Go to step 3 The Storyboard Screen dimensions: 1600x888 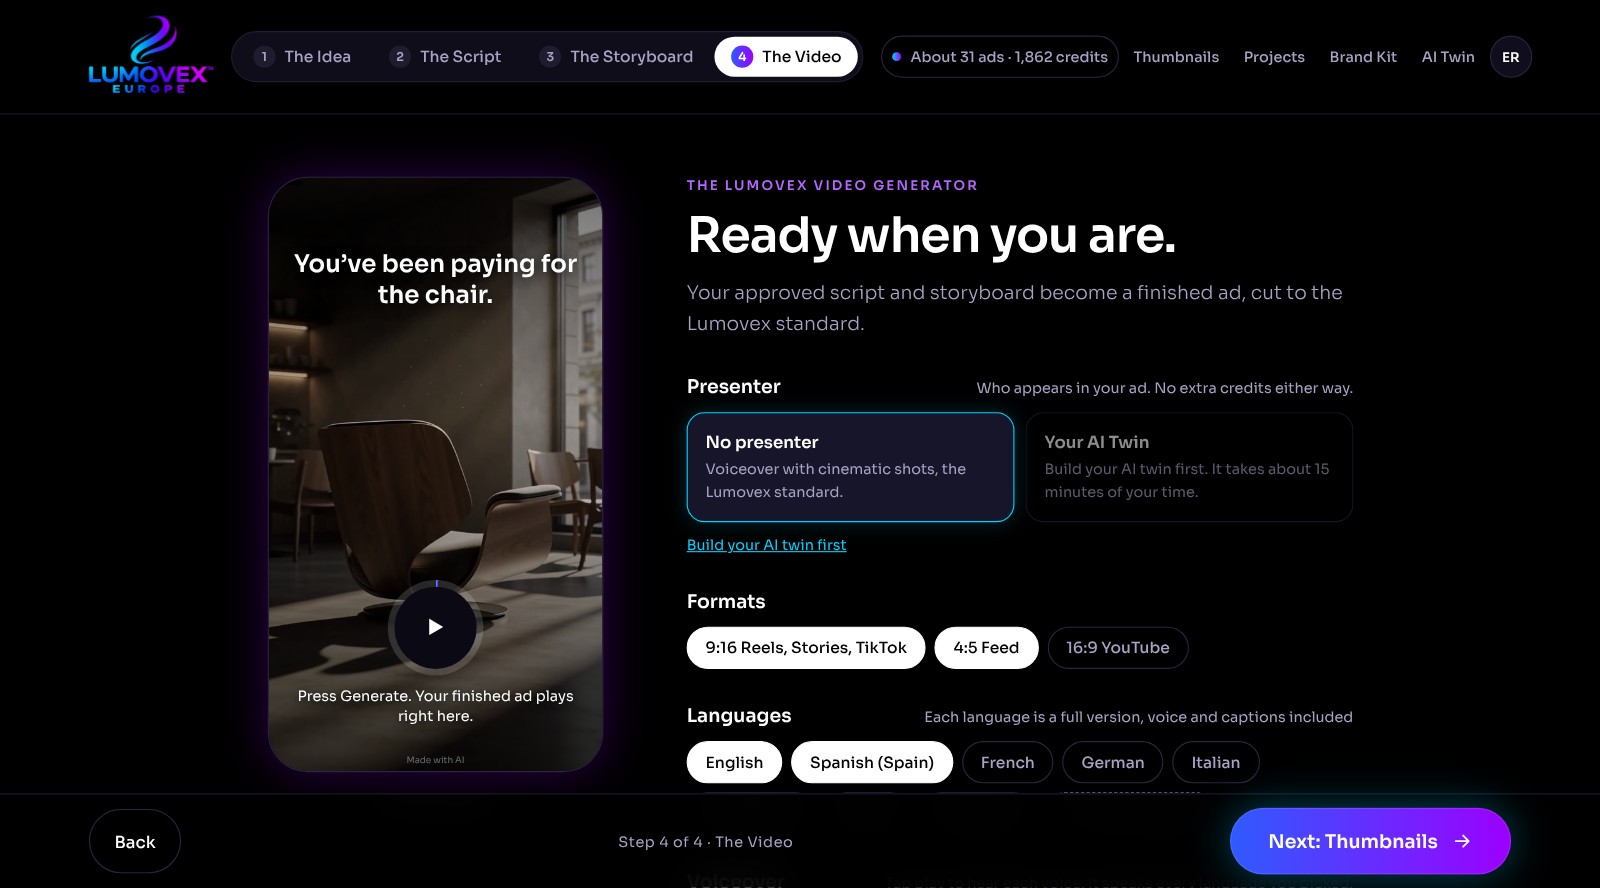click(616, 57)
